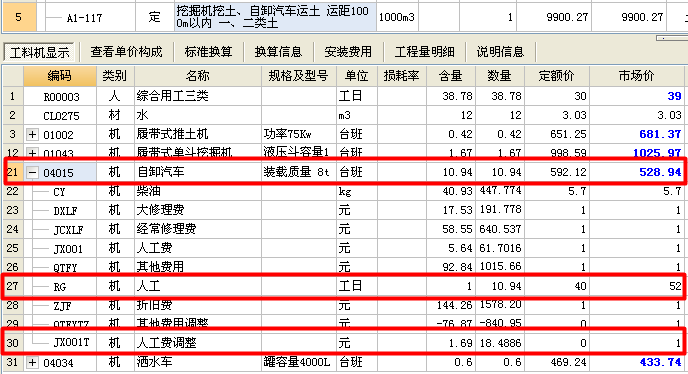Open the 标准换算 tab
The image size is (688, 374).
pos(208,52)
